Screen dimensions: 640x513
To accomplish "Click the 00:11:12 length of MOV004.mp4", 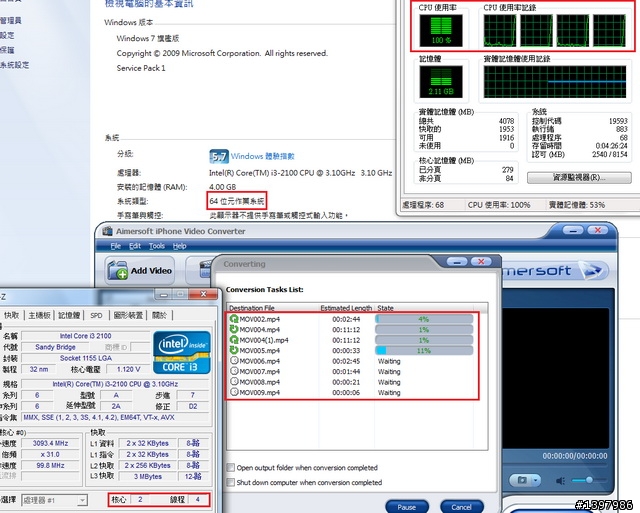I will pos(346,330).
